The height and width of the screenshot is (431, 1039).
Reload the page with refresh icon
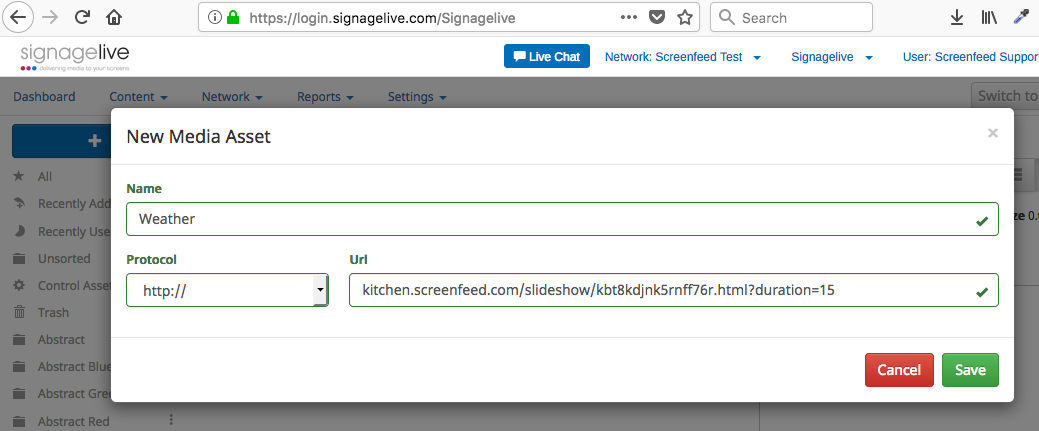[83, 18]
